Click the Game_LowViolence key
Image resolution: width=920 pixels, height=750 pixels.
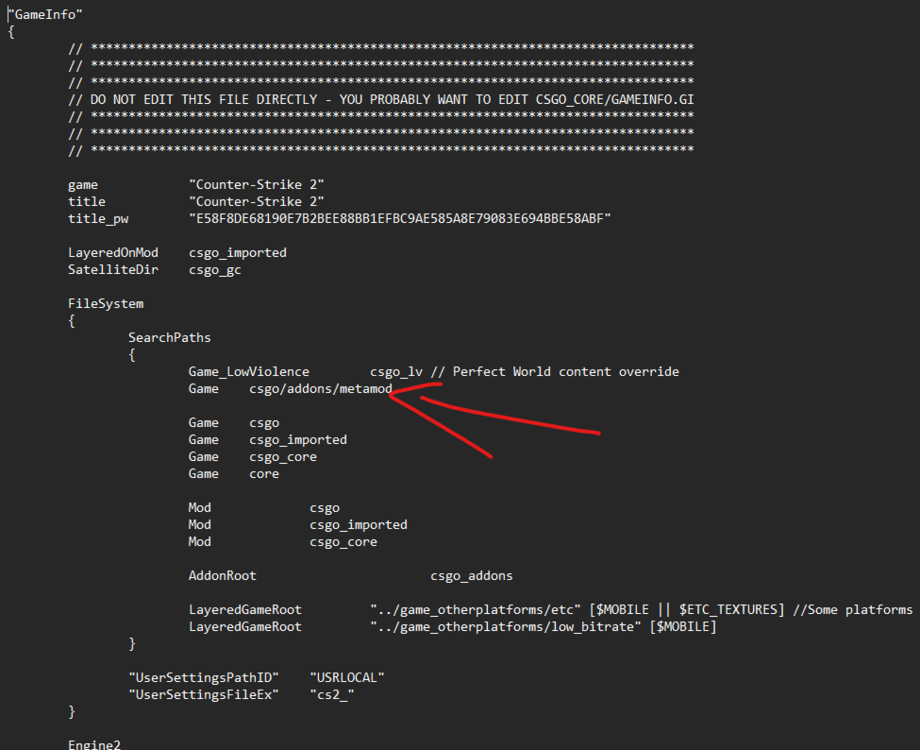(x=249, y=372)
